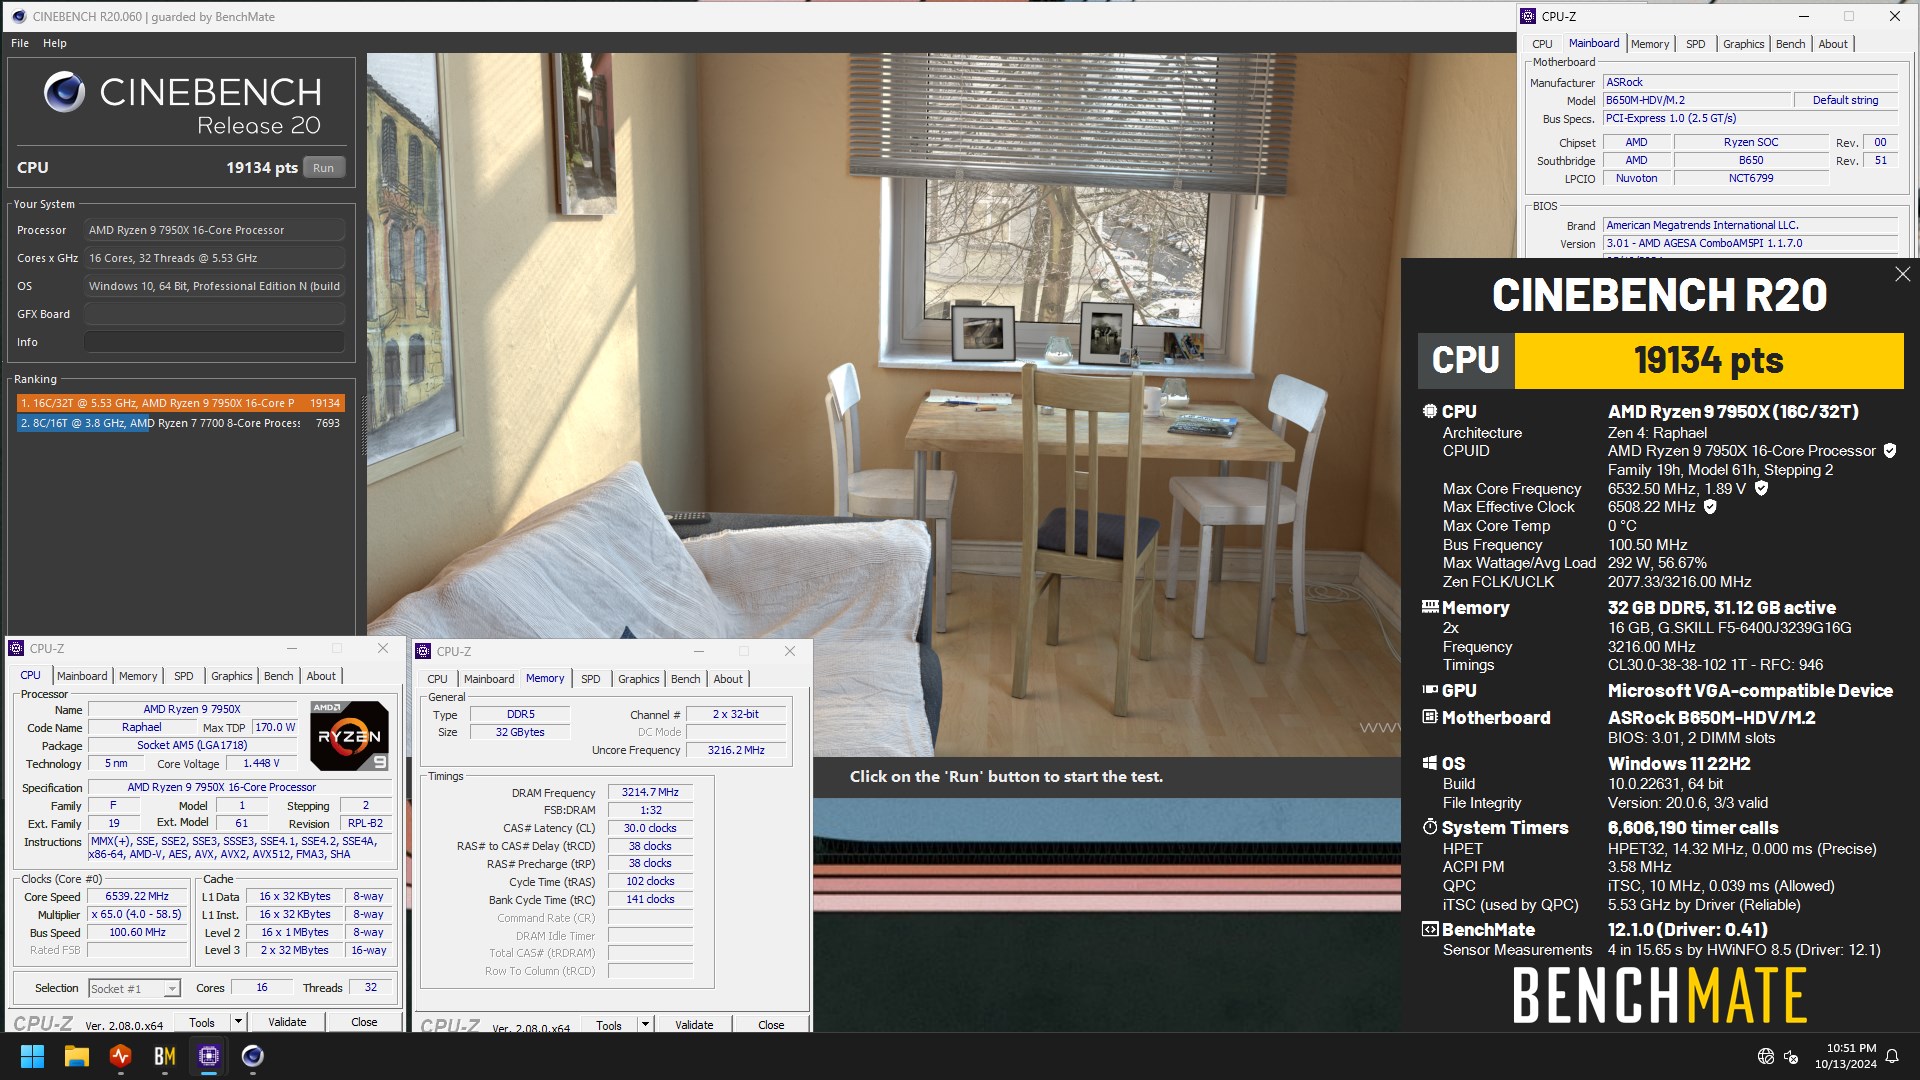This screenshot has width=1920, height=1080.
Task: Open CPU-Z taskbar icon
Action: click(209, 1056)
